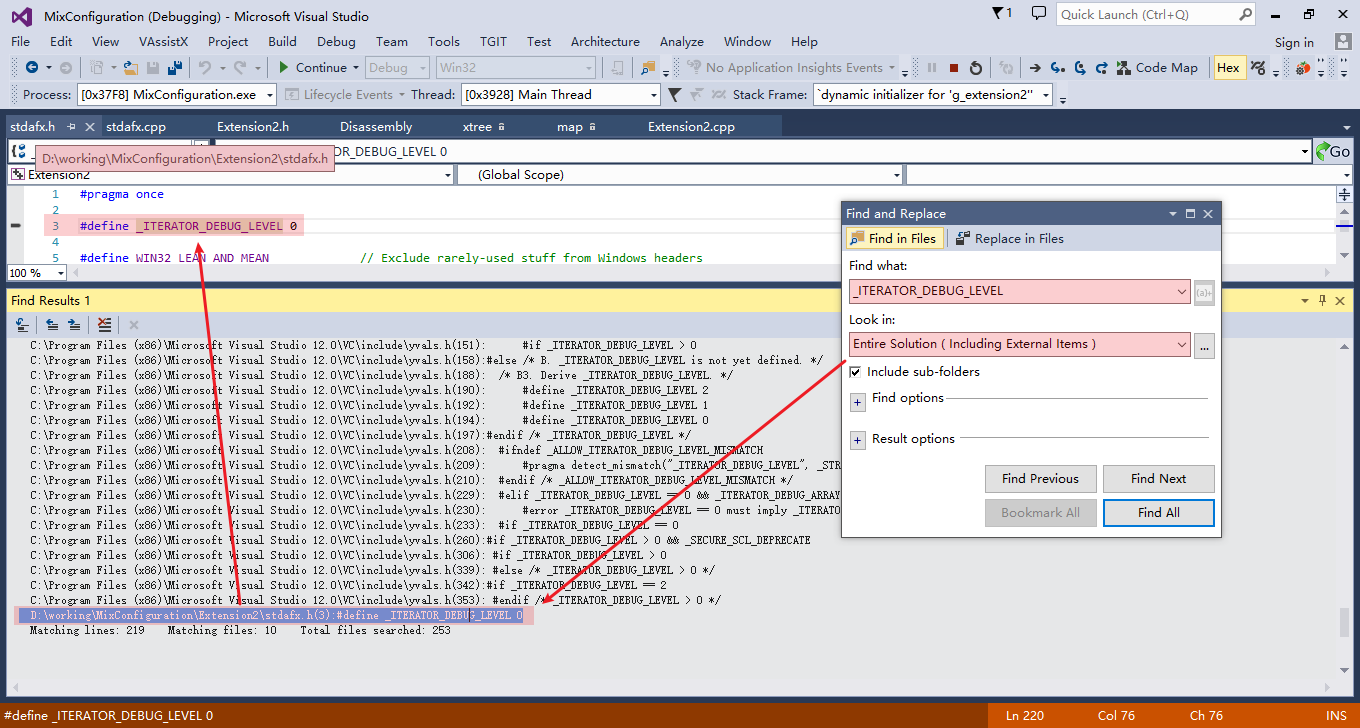Image resolution: width=1360 pixels, height=728 pixels.
Task: Click the Find Previous button
Action: point(1040,479)
